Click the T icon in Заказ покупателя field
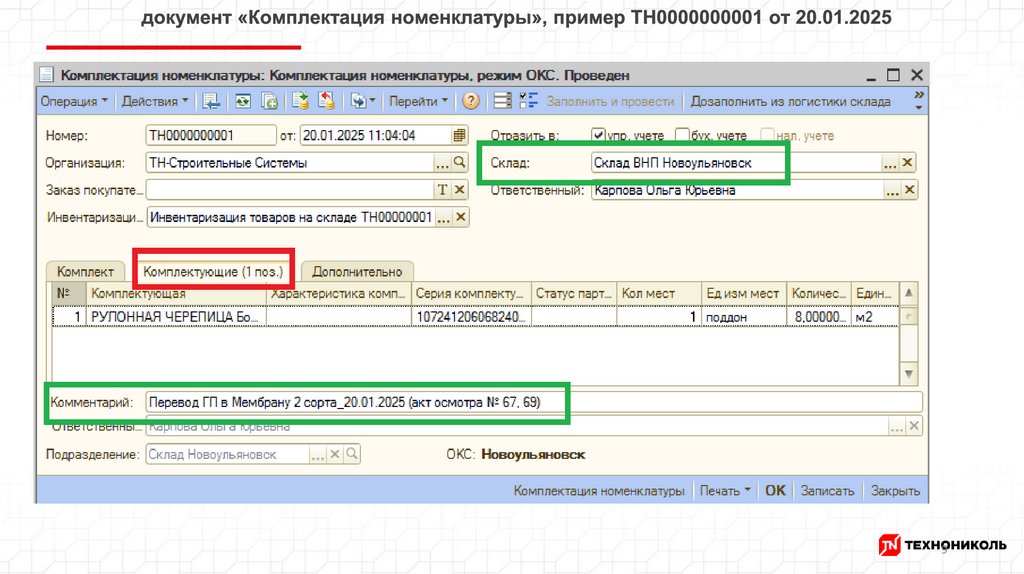1024x574 pixels. tap(443, 190)
